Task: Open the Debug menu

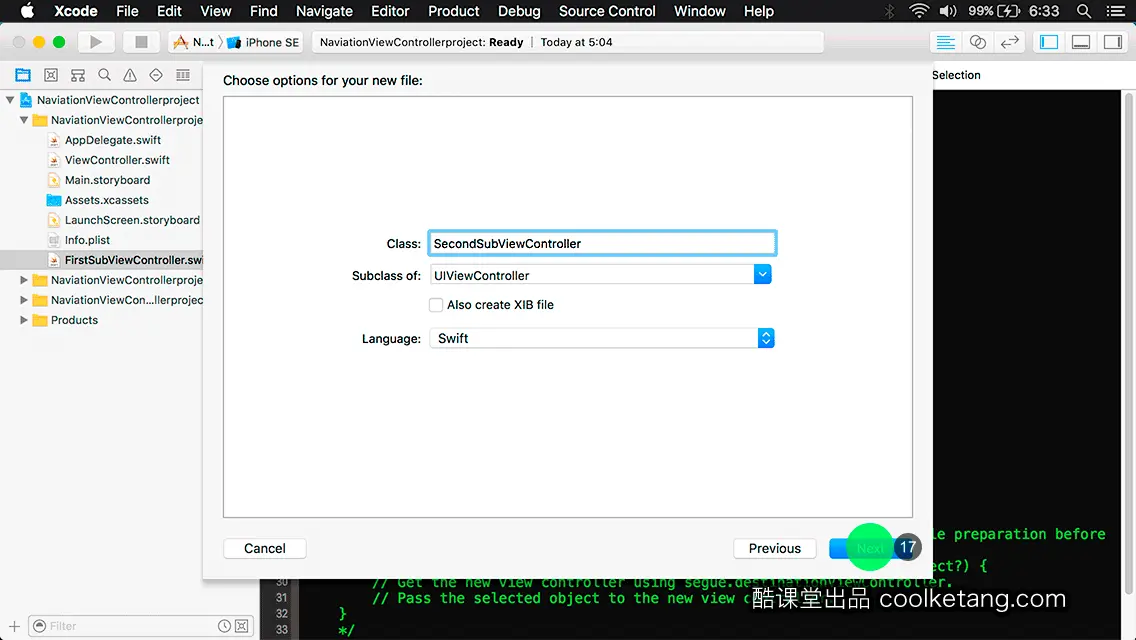Action: 519,11
